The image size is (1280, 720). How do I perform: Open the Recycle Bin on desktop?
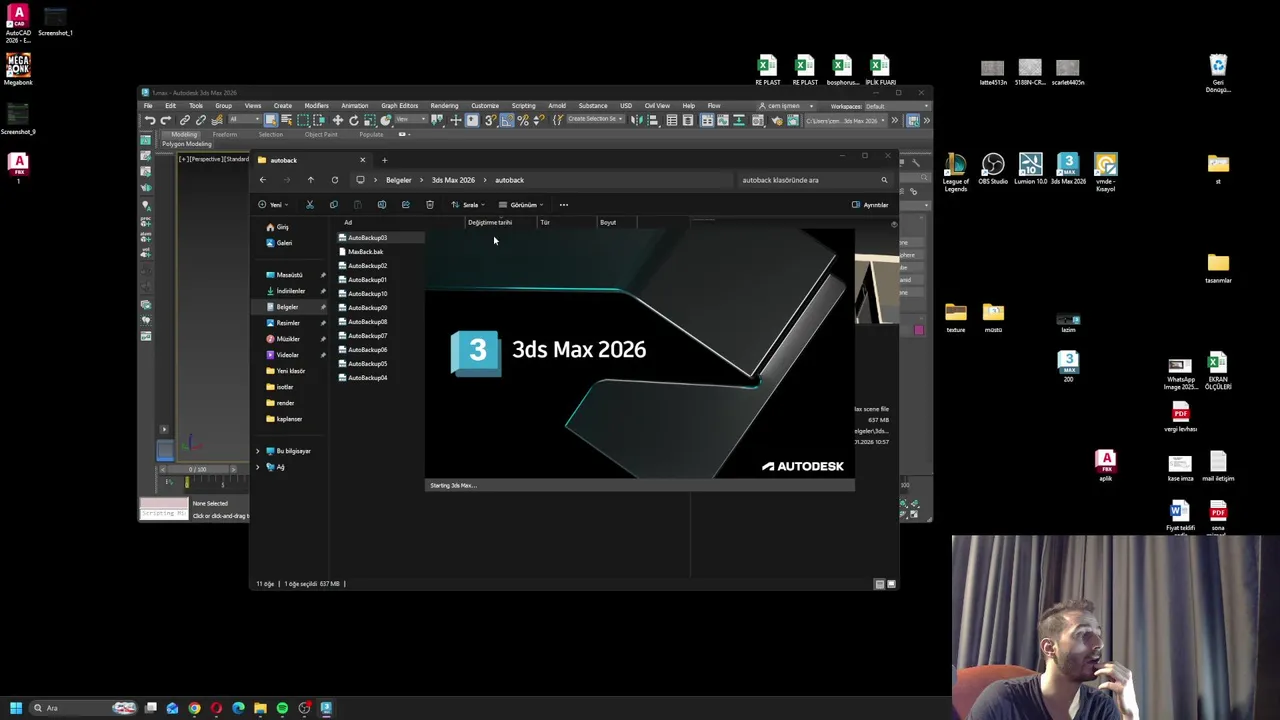coord(1218,73)
